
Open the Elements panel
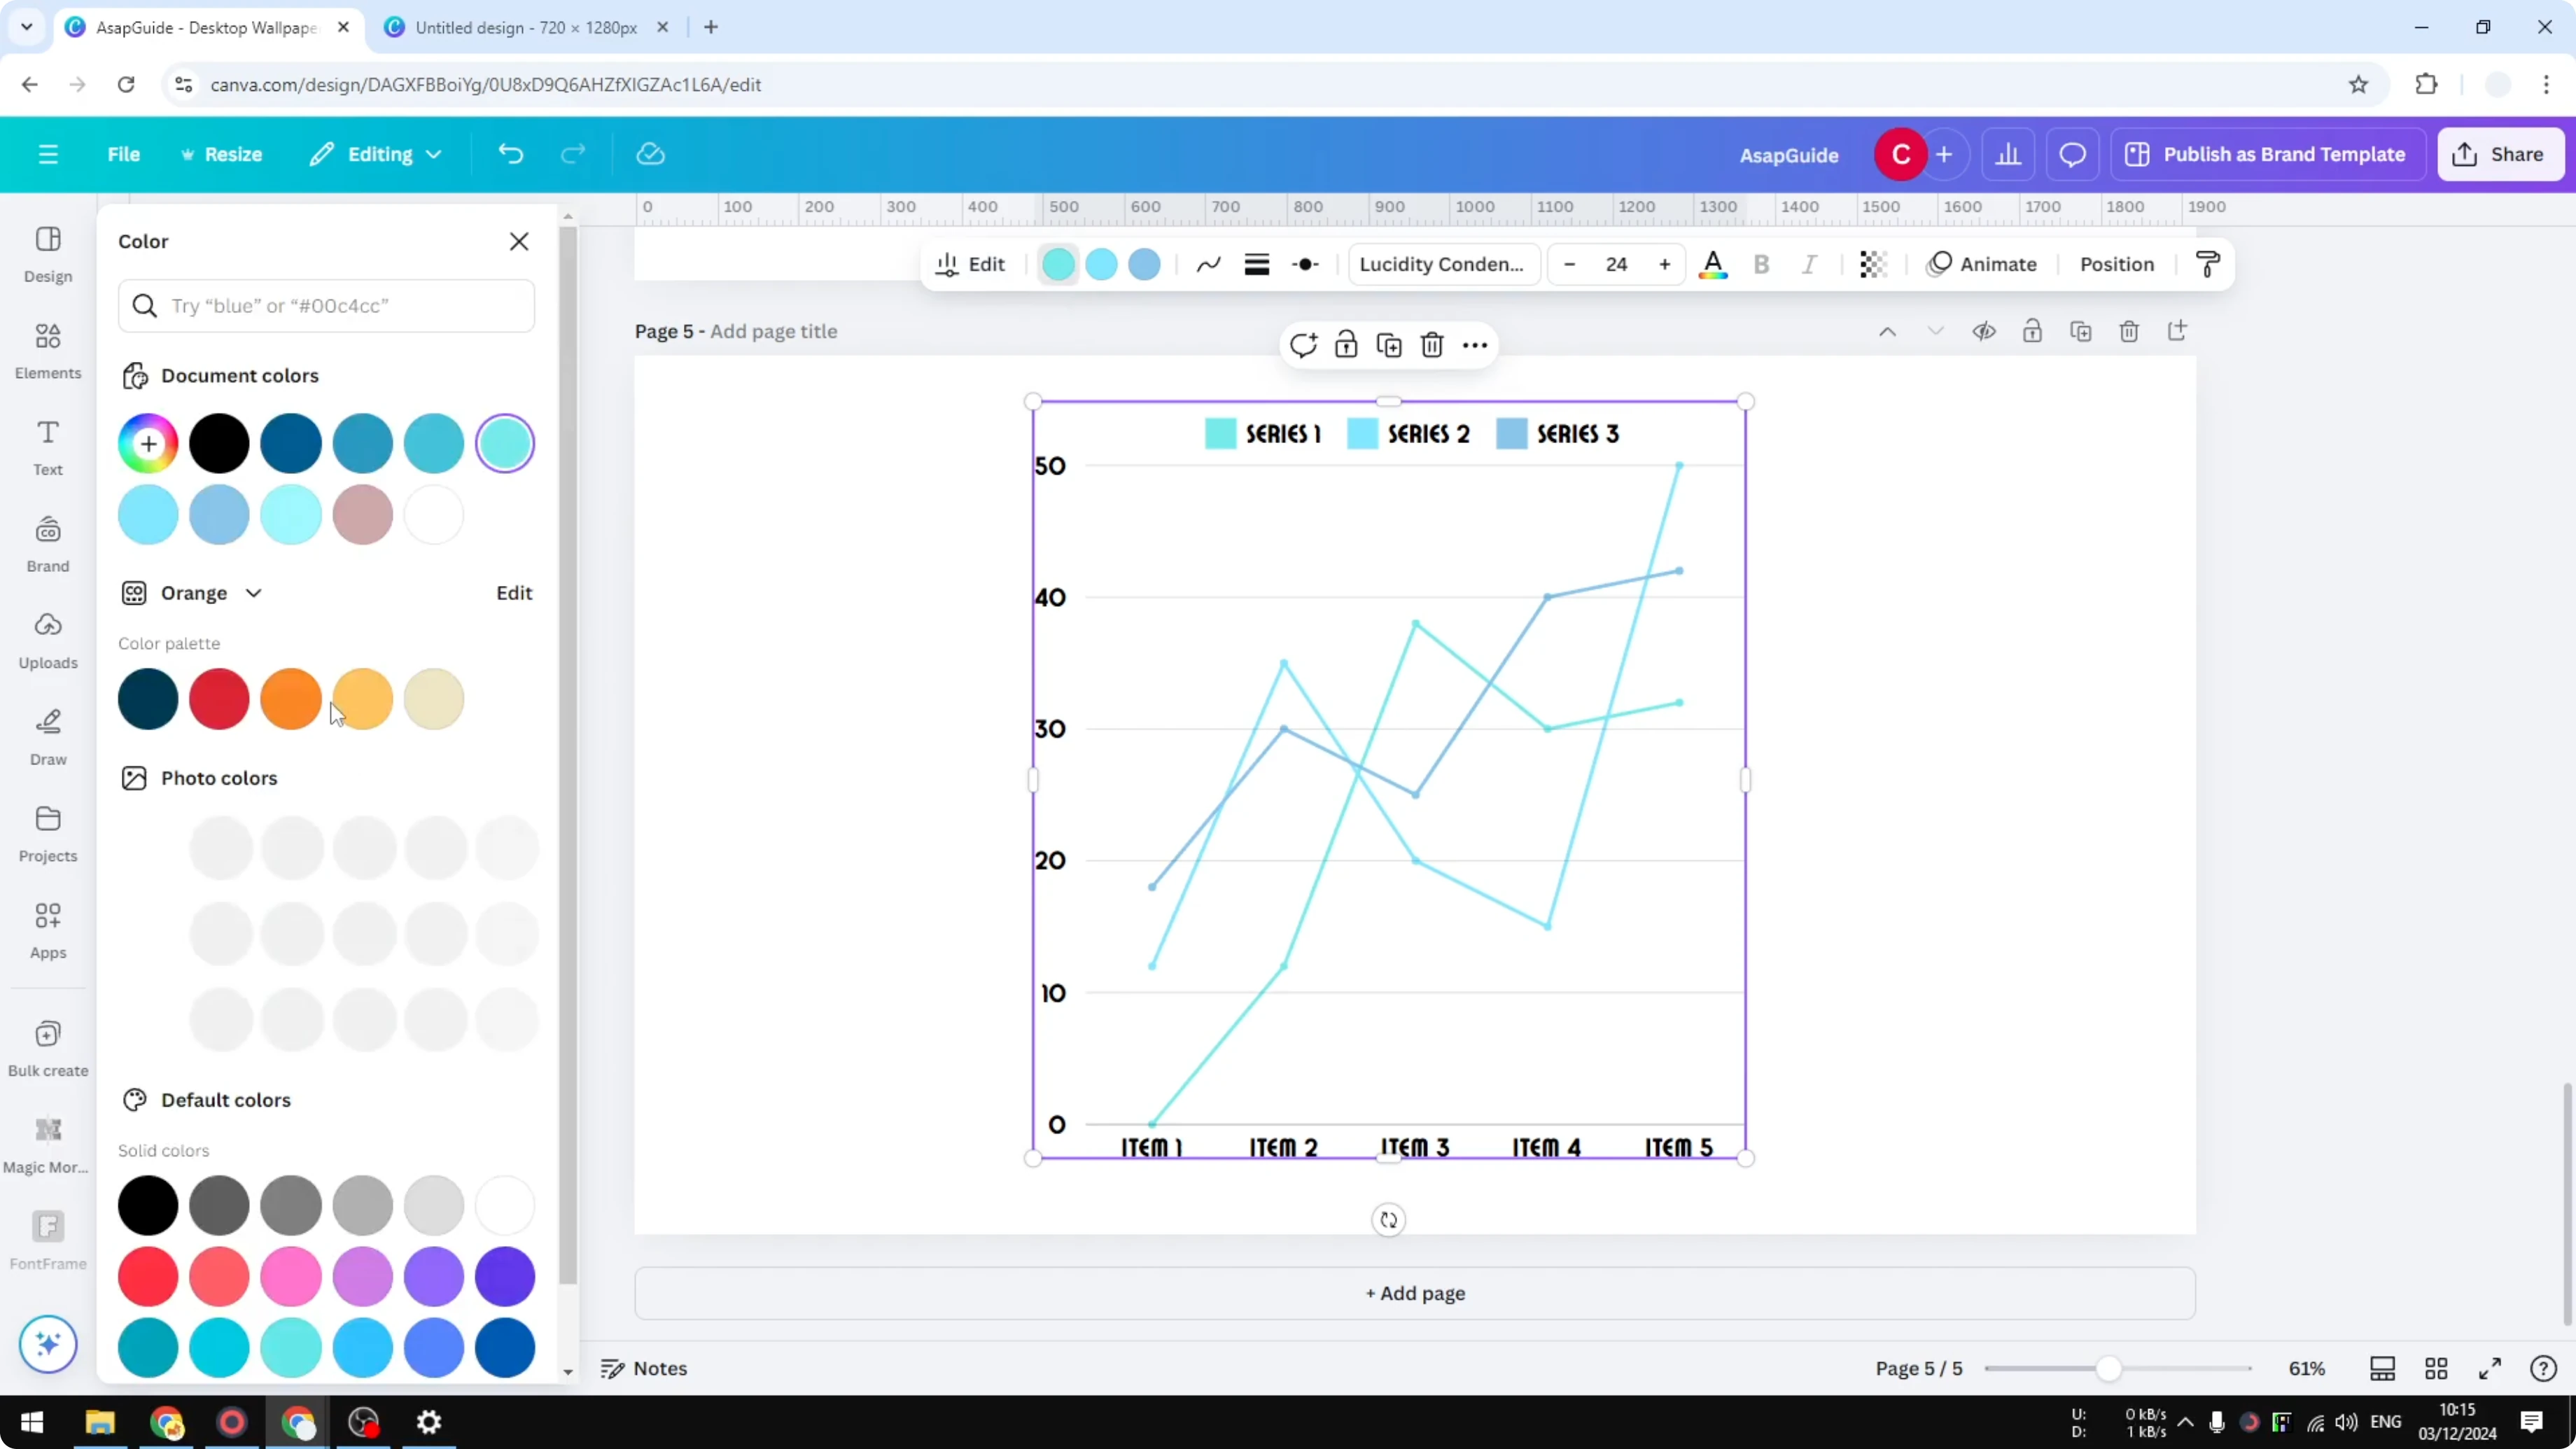tap(47, 349)
